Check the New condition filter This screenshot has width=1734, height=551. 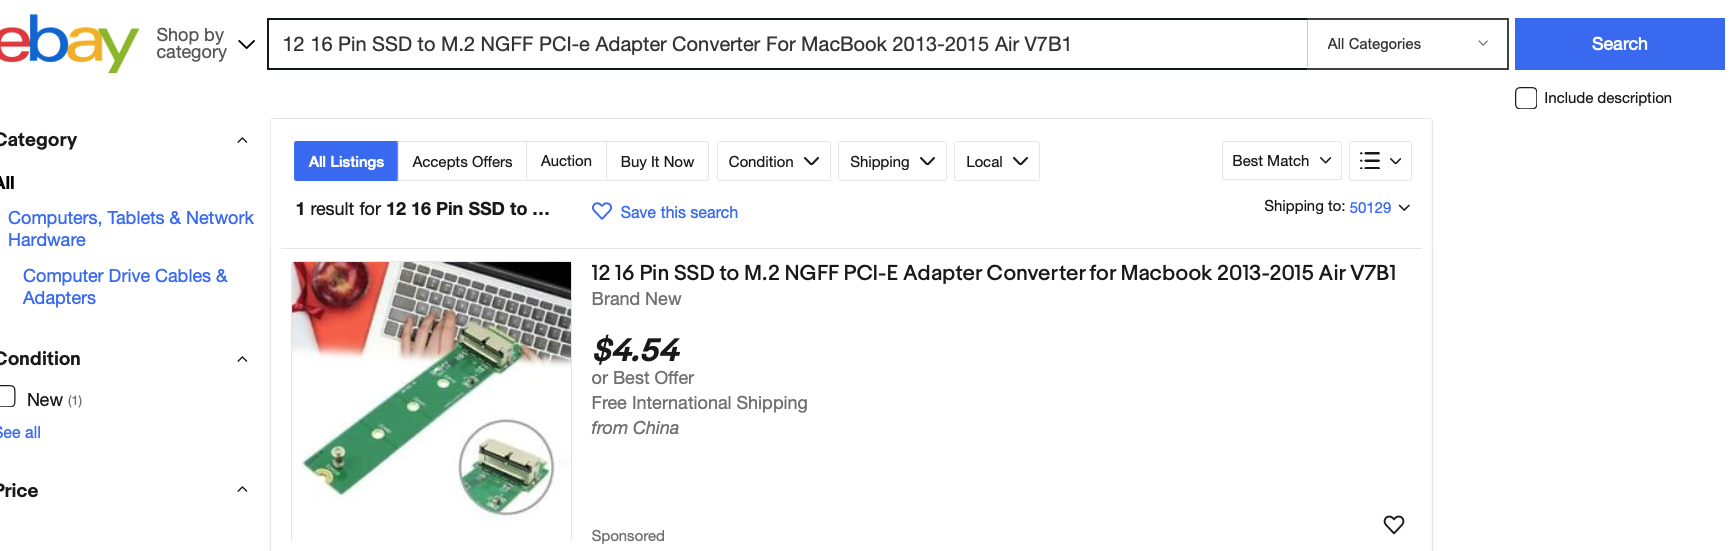pyautogui.click(x=6, y=397)
